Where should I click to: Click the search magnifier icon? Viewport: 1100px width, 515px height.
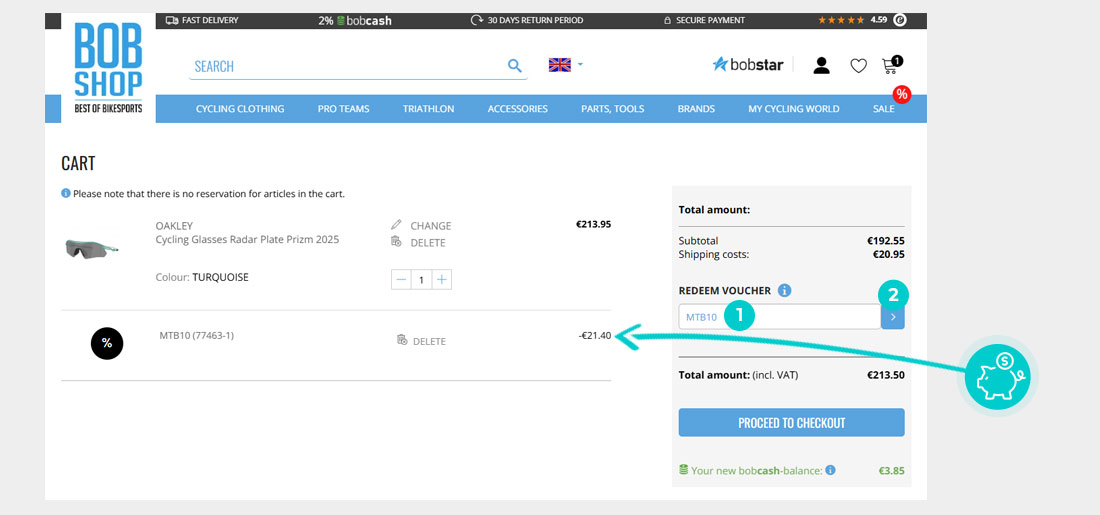[515, 66]
